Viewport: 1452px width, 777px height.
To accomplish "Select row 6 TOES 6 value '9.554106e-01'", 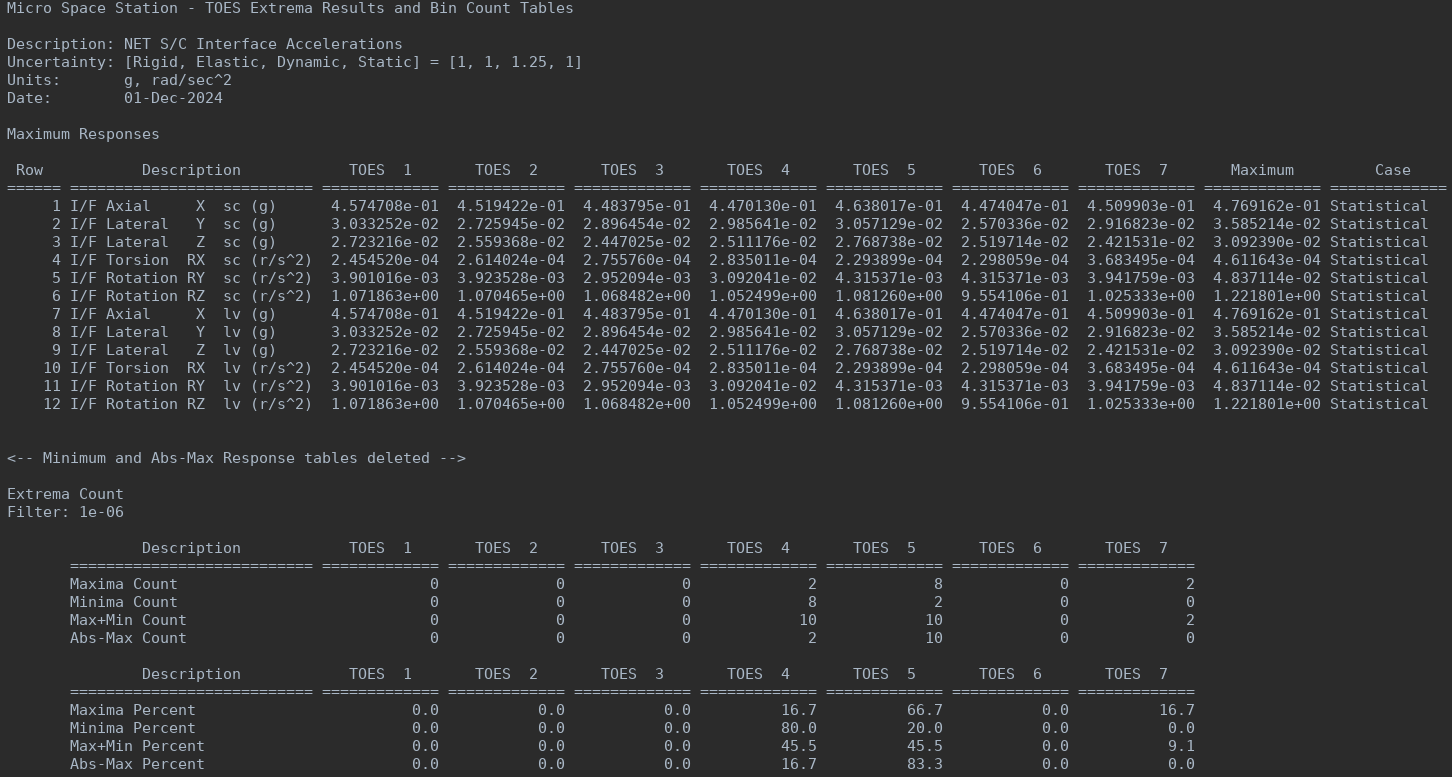I will pos(1015,296).
